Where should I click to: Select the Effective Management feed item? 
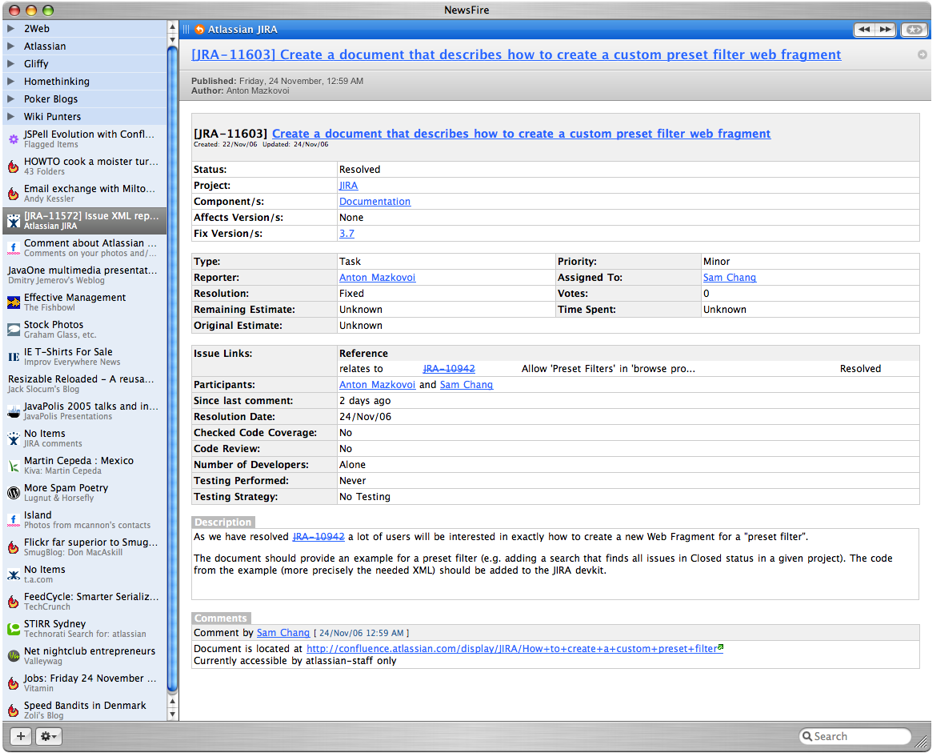pyautogui.click(x=75, y=302)
